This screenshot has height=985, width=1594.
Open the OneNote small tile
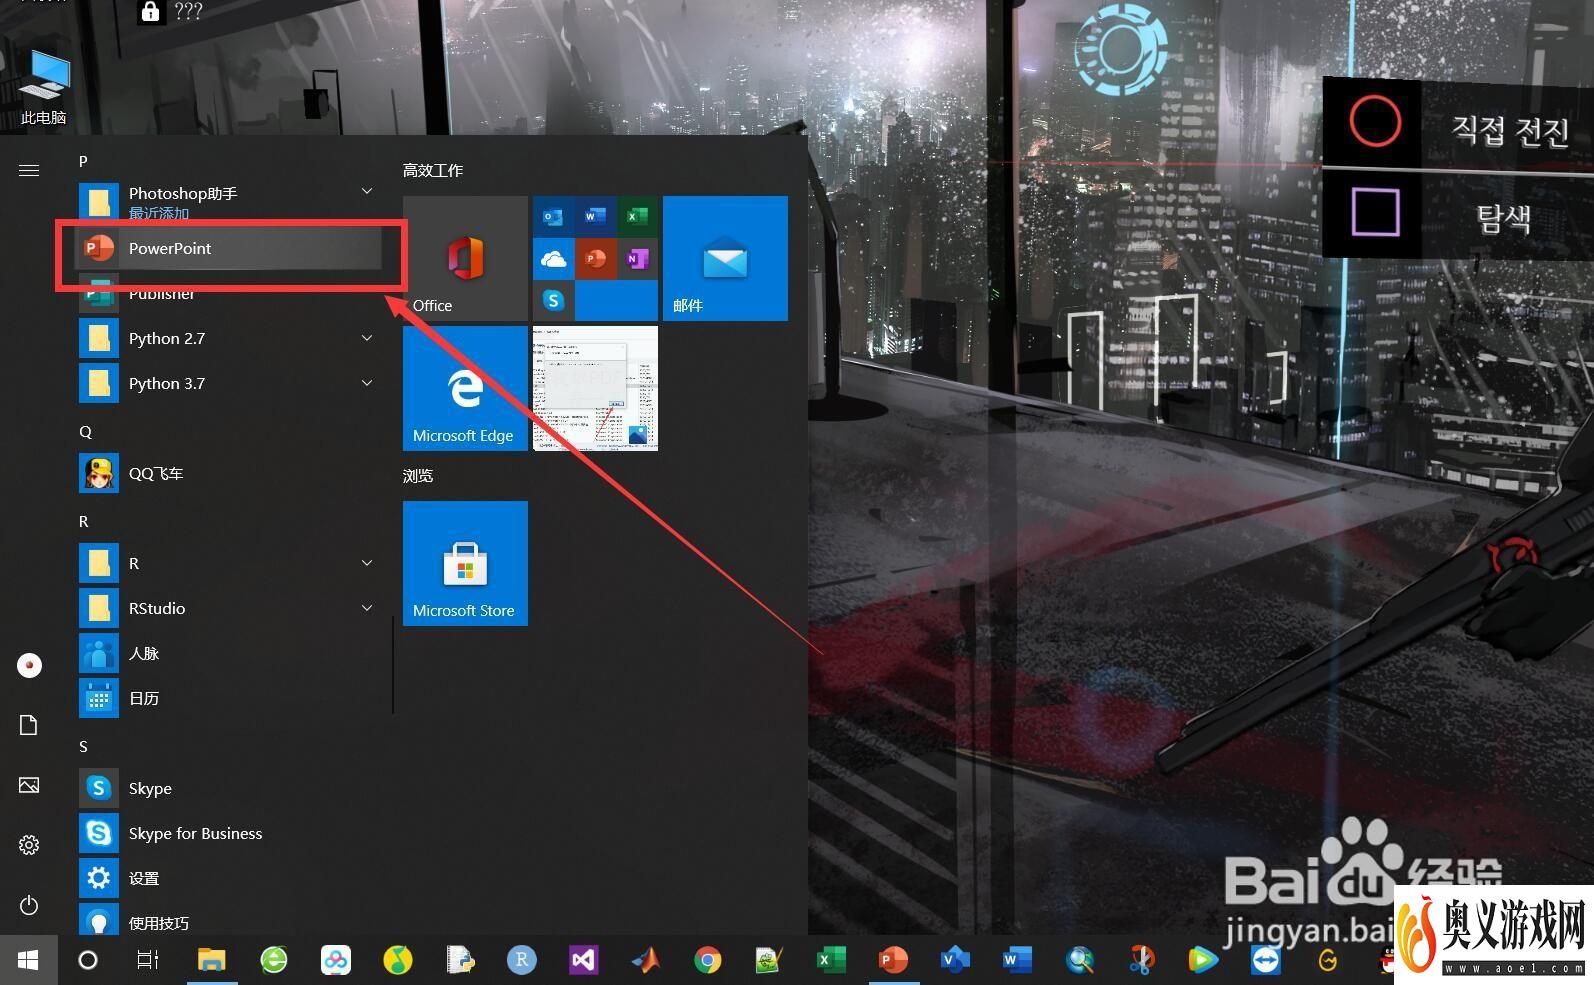[x=637, y=258]
